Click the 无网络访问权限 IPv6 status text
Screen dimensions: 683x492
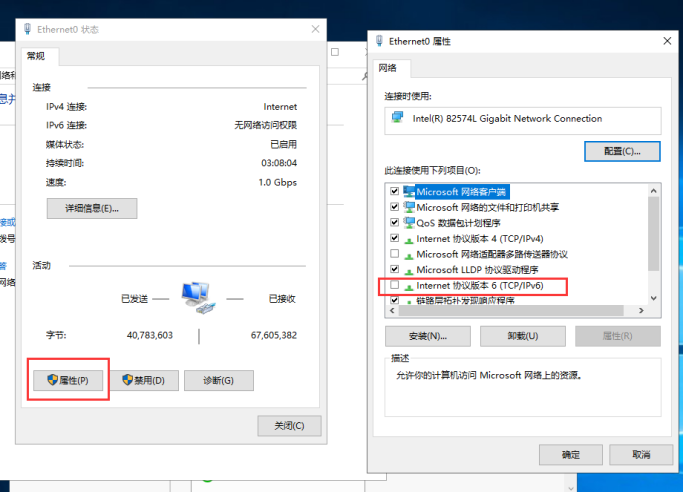point(266,125)
